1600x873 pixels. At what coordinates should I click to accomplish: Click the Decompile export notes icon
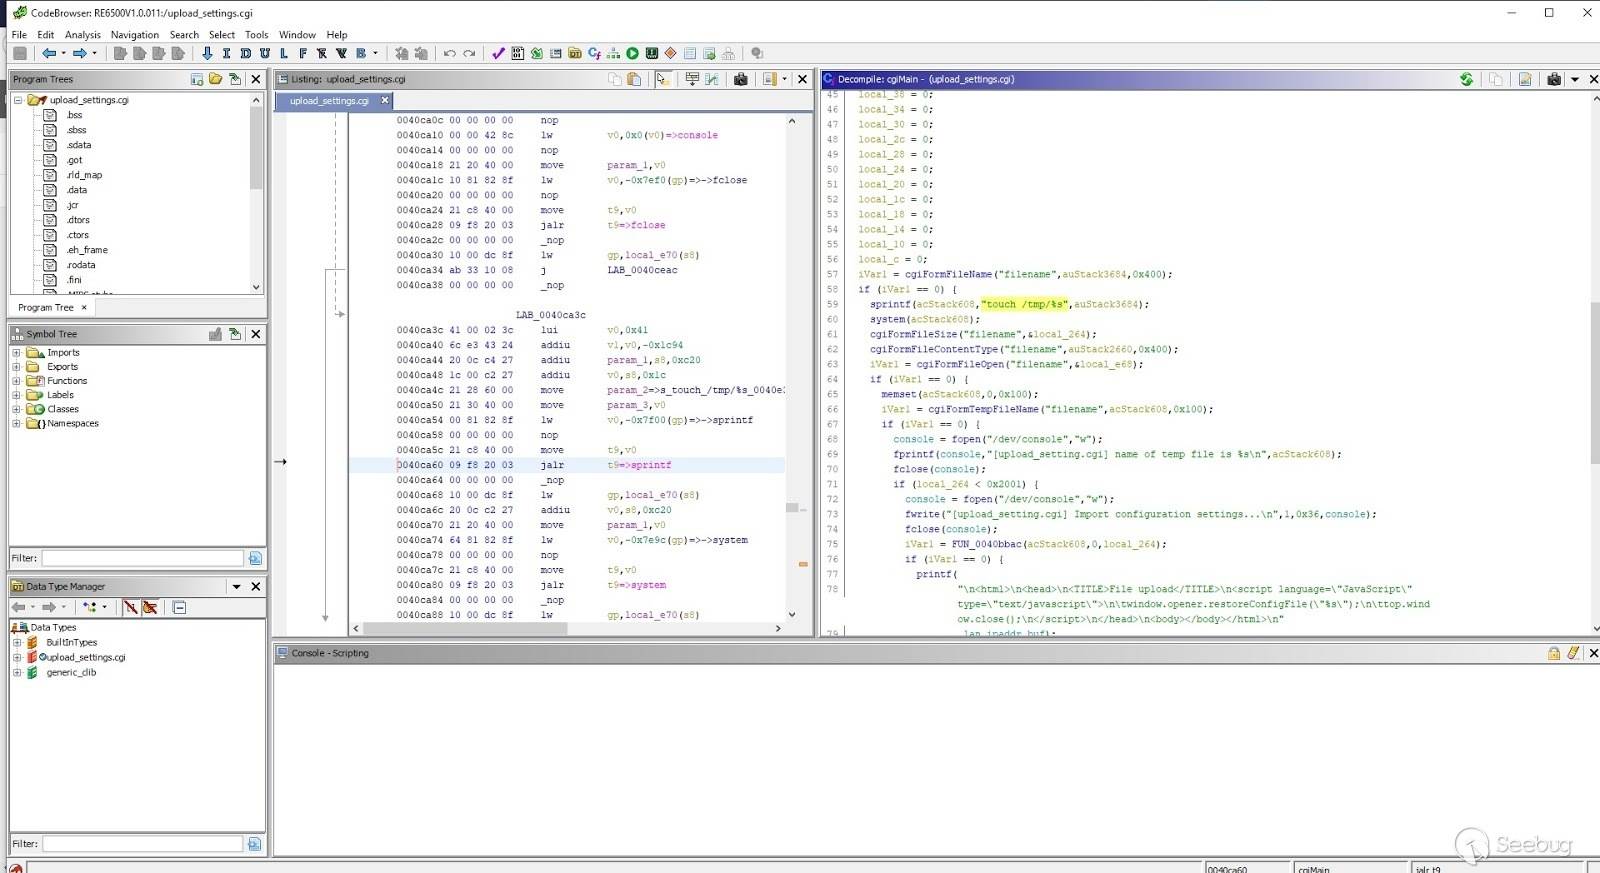[x=1525, y=79]
